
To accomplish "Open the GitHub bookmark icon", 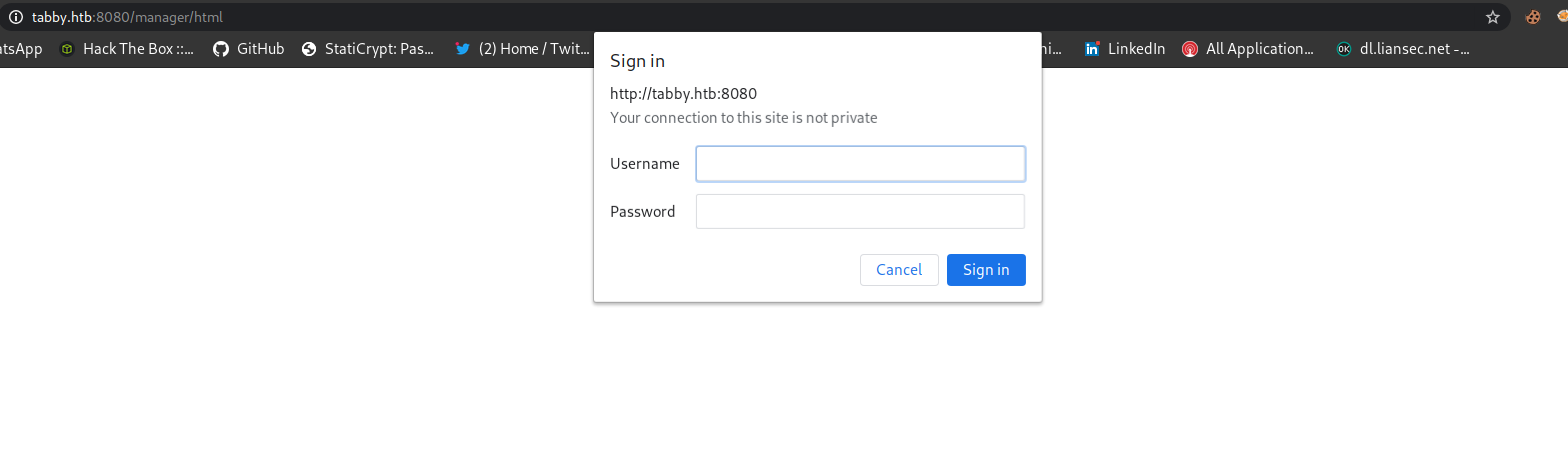I will (x=221, y=48).
